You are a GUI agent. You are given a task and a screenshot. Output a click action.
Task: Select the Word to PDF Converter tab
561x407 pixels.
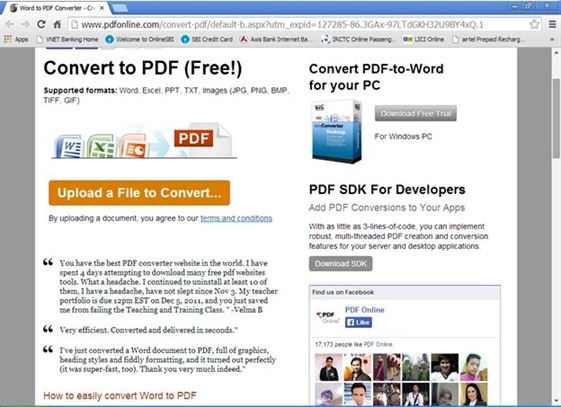[x=54, y=8]
